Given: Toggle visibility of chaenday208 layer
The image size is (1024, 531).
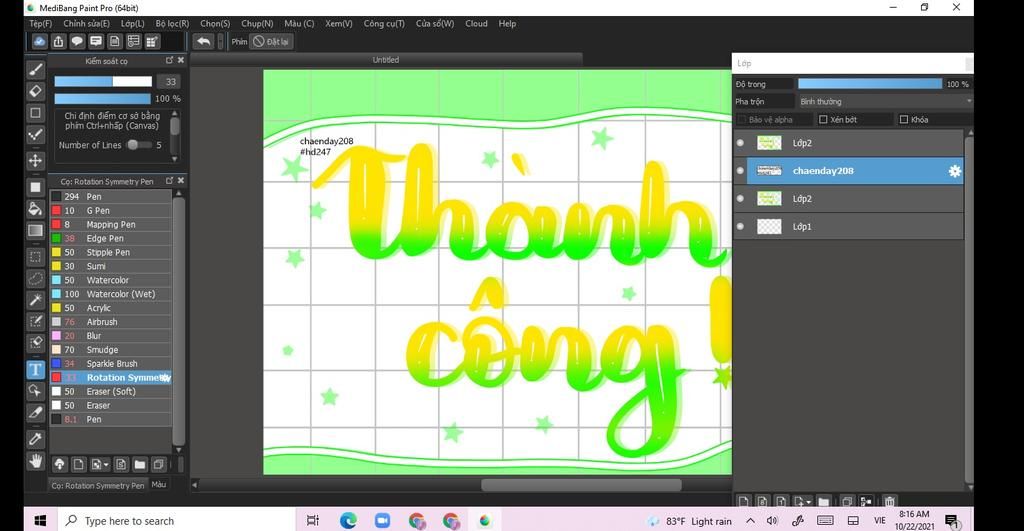Looking at the screenshot, I should click(x=740, y=170).
